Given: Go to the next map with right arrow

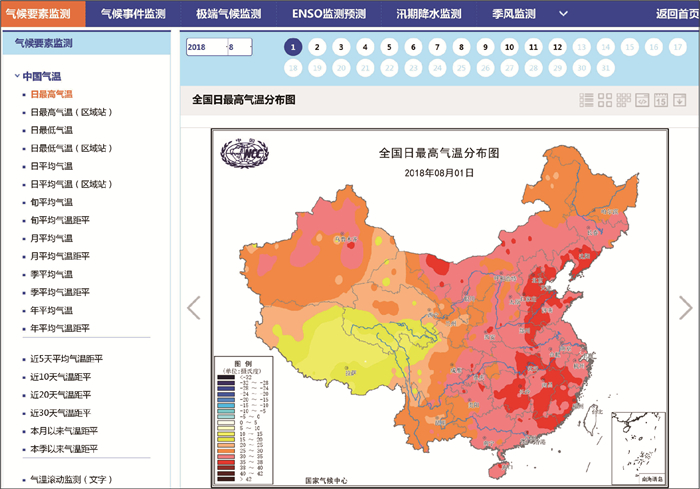Looking at the screenshot, I should pos(685,308).
